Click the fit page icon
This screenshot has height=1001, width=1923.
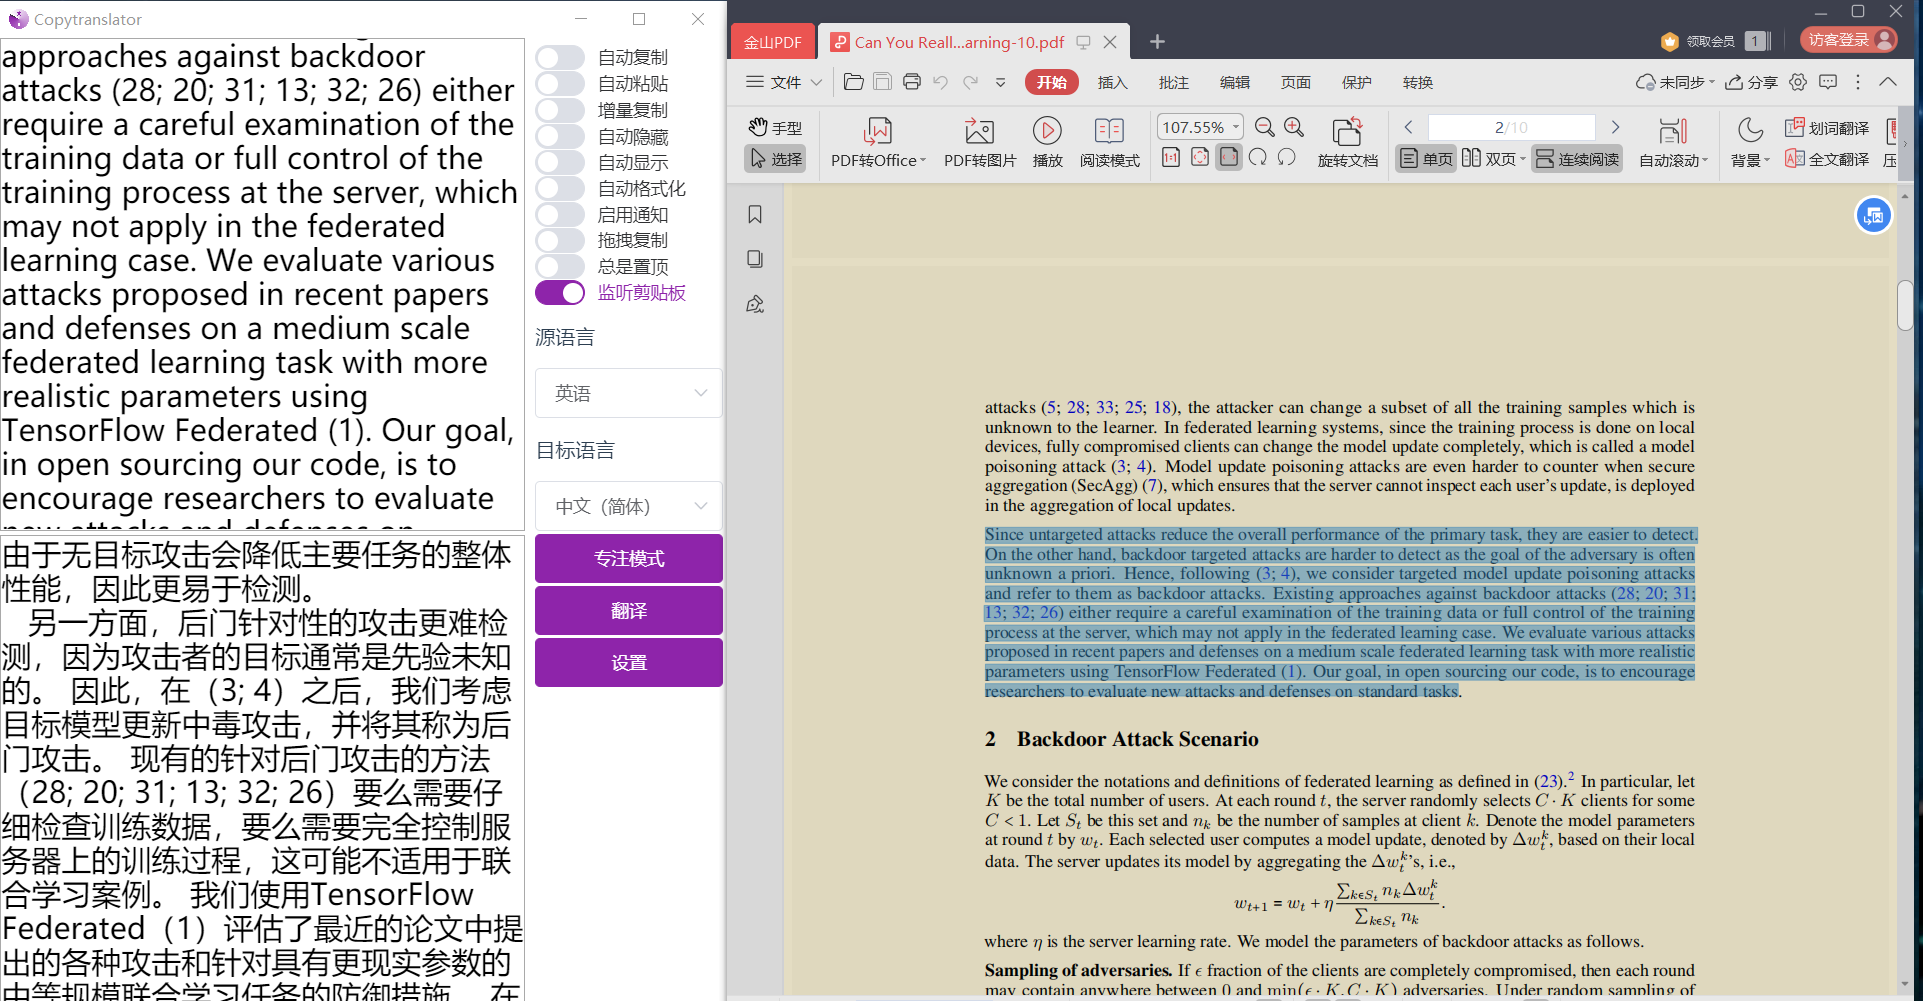click(1200, 157)
